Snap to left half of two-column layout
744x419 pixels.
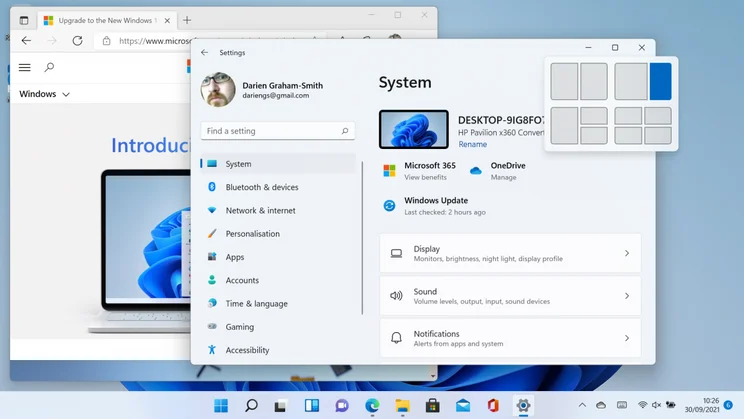564,81
